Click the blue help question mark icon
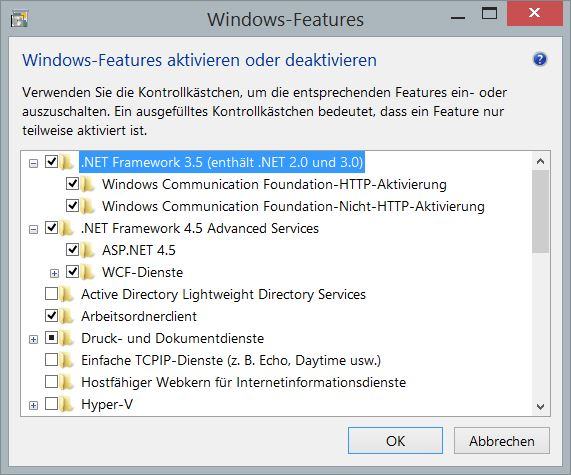 coord(540,59)
